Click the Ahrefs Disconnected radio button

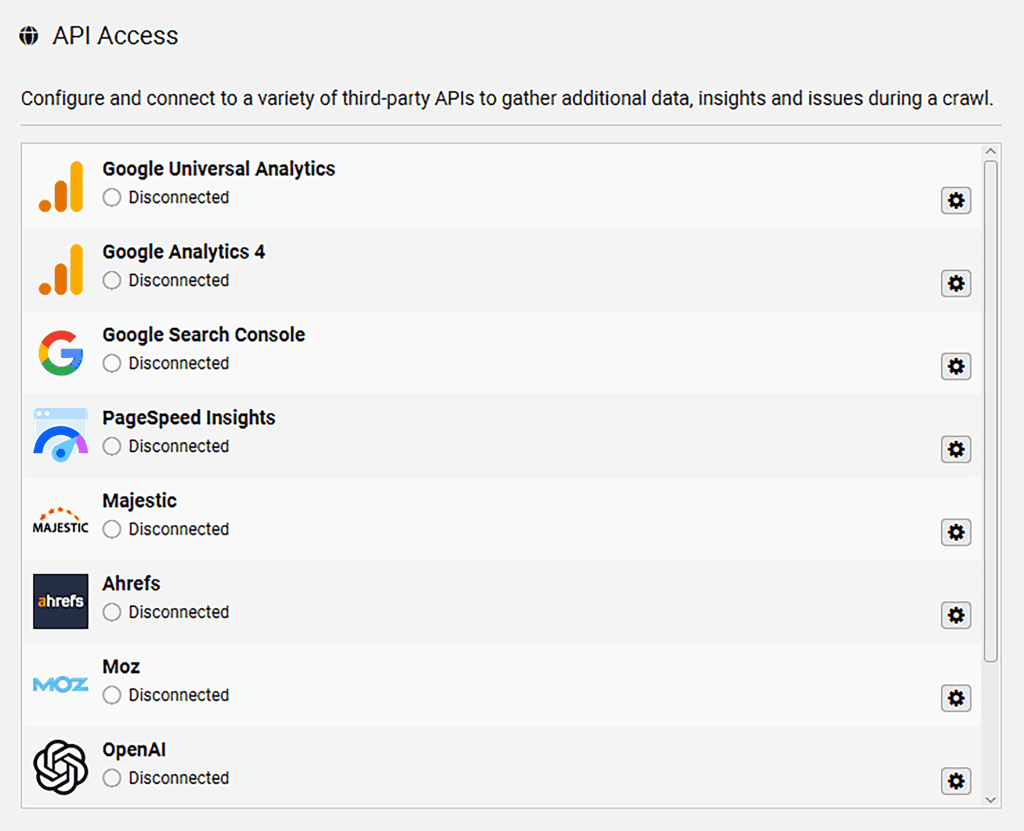coord(112,612)
